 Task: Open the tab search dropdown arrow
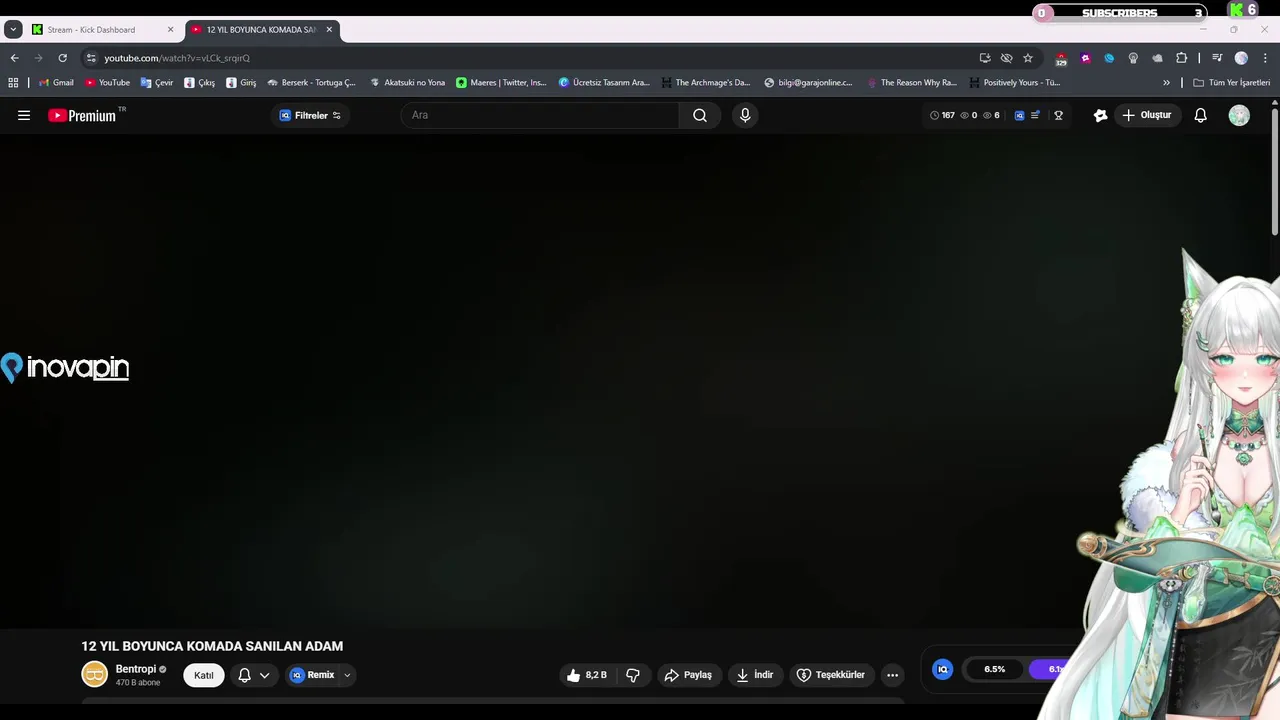click(13, 30)
